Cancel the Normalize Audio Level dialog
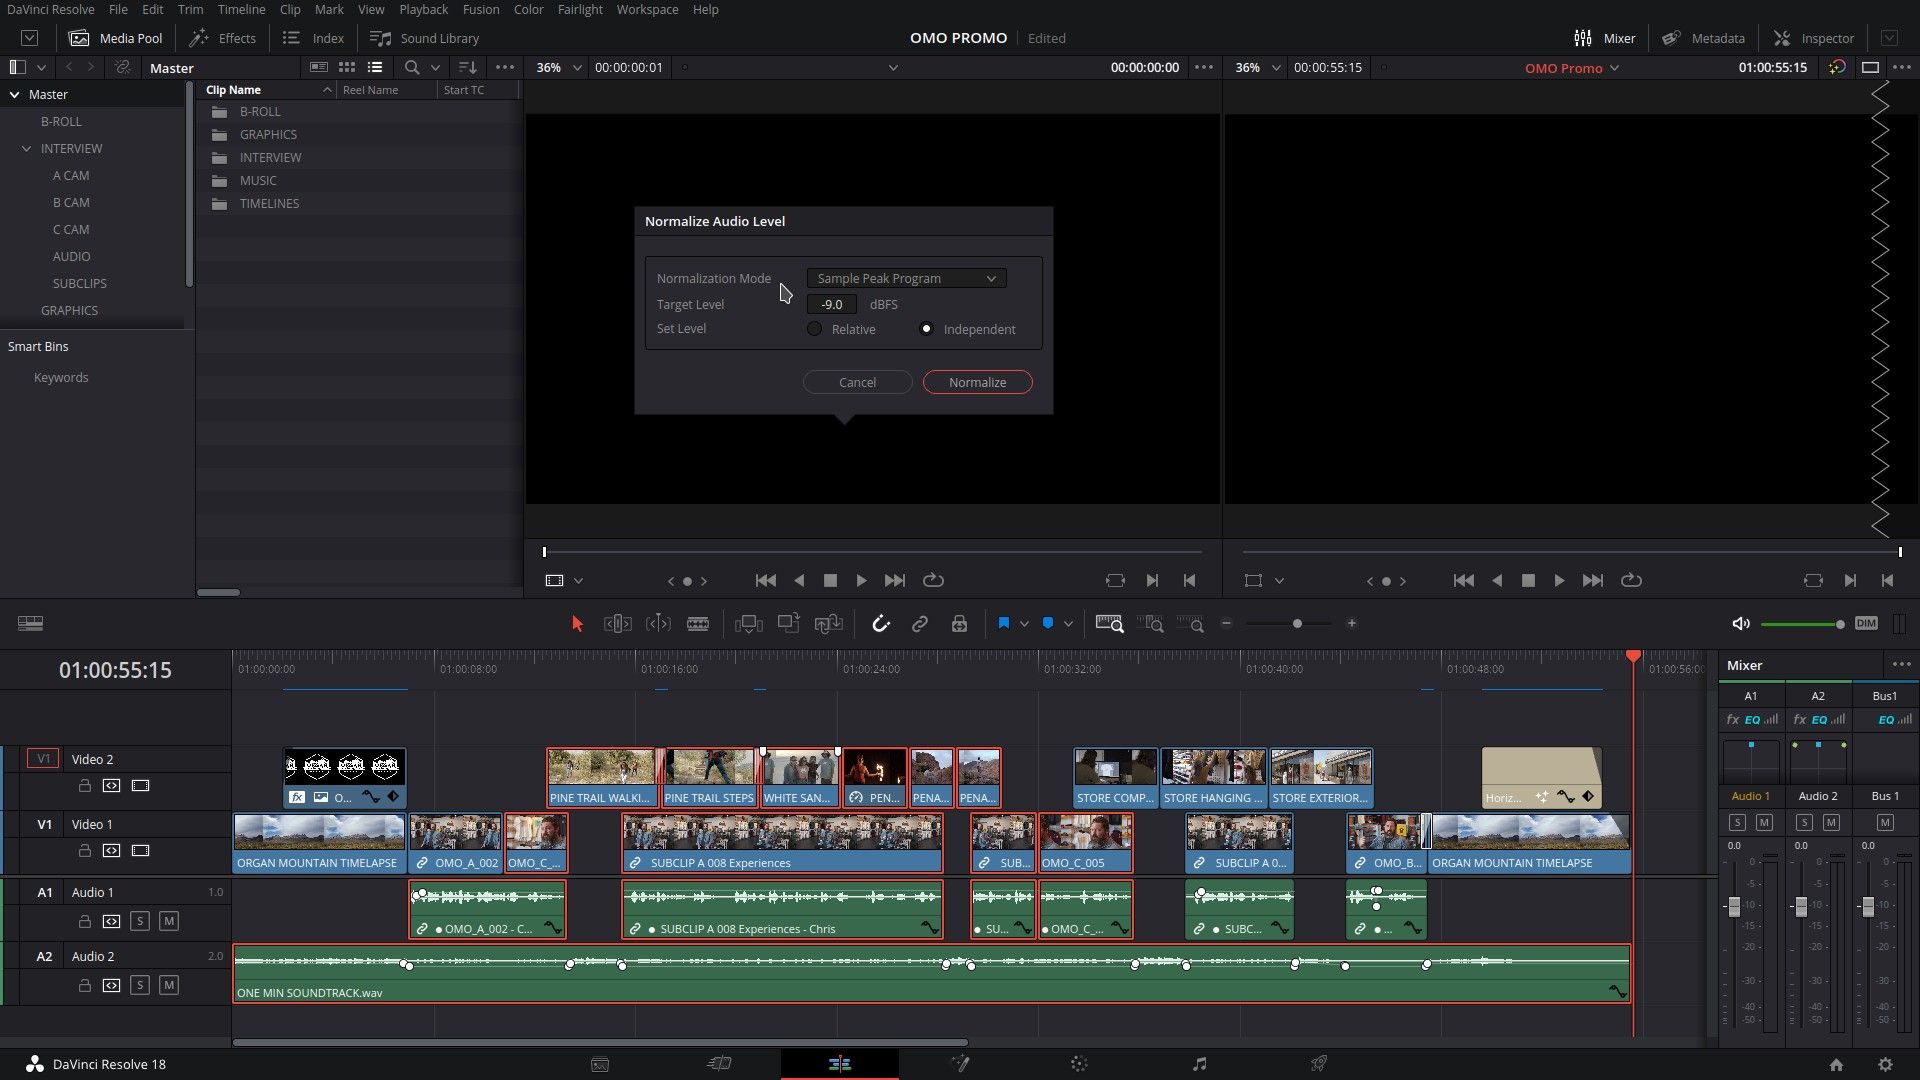 [x=857, y=382]
